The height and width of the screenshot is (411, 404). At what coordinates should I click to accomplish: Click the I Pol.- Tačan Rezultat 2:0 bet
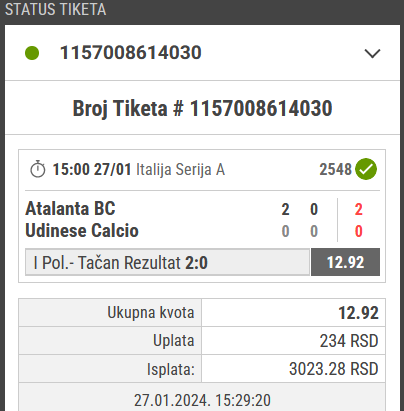pyautogui.click(x=167, y=262)
